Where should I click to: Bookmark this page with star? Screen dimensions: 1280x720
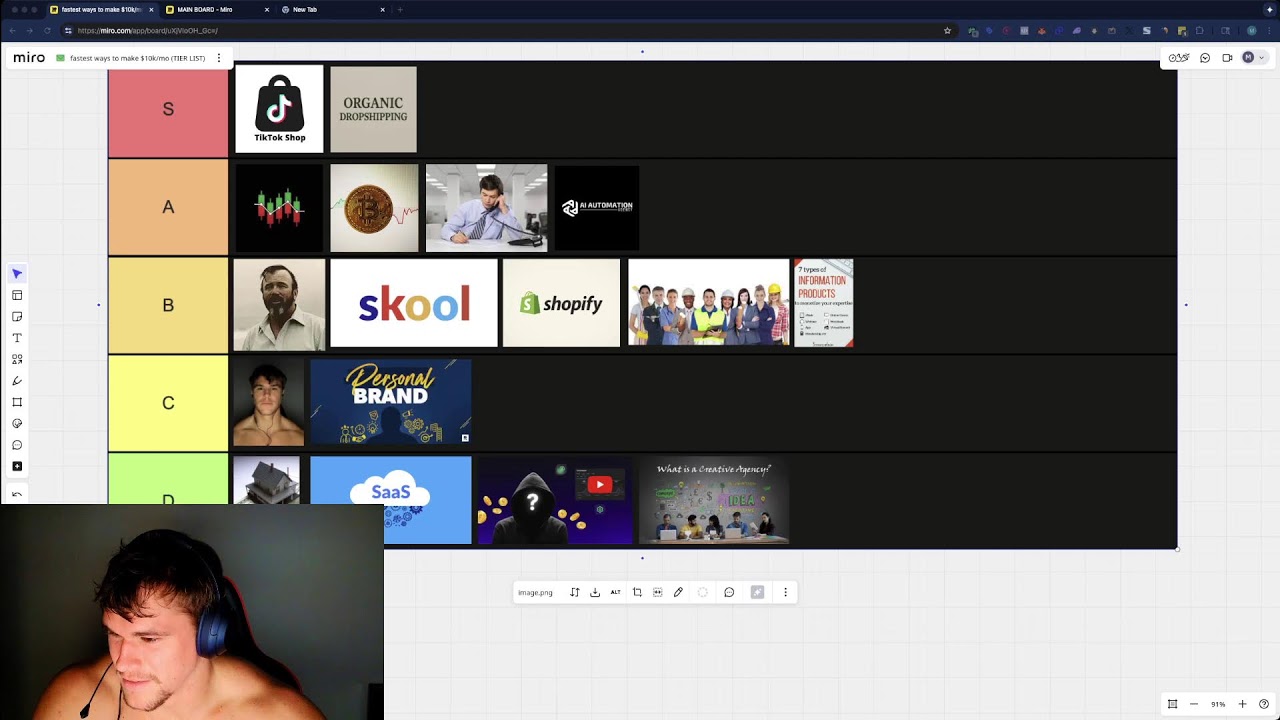point(947,30)
